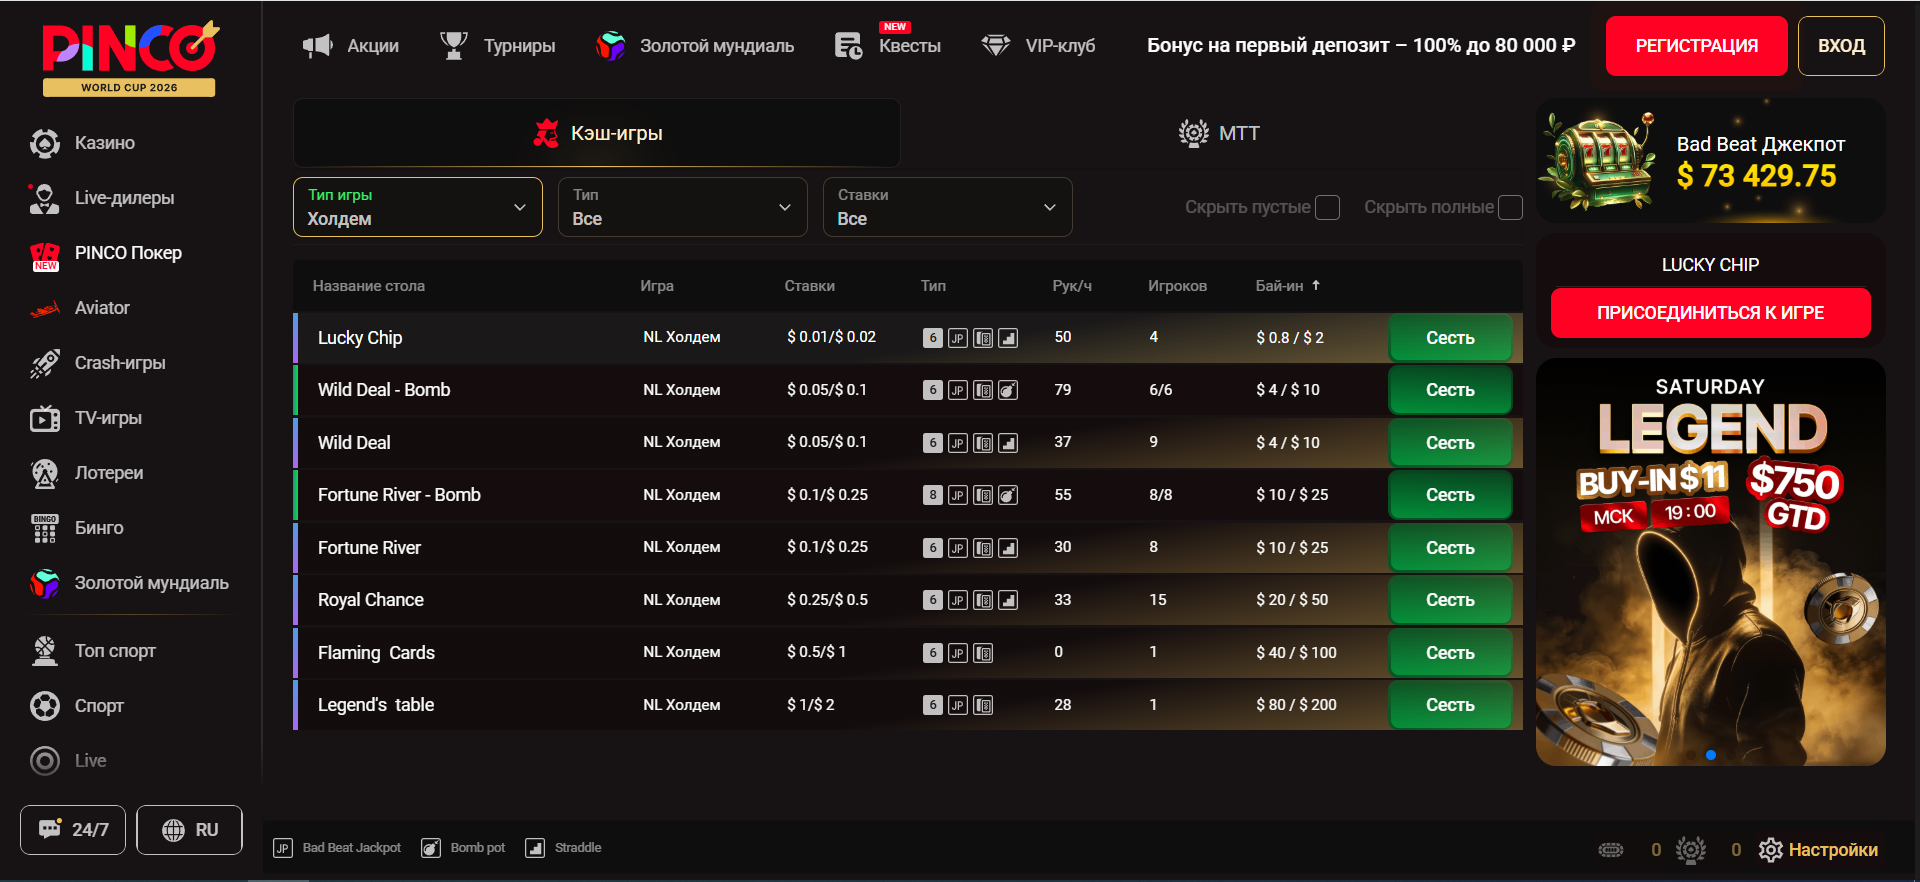
Task: Click the tournament counter icon in footer
Action: [1691, 850]
